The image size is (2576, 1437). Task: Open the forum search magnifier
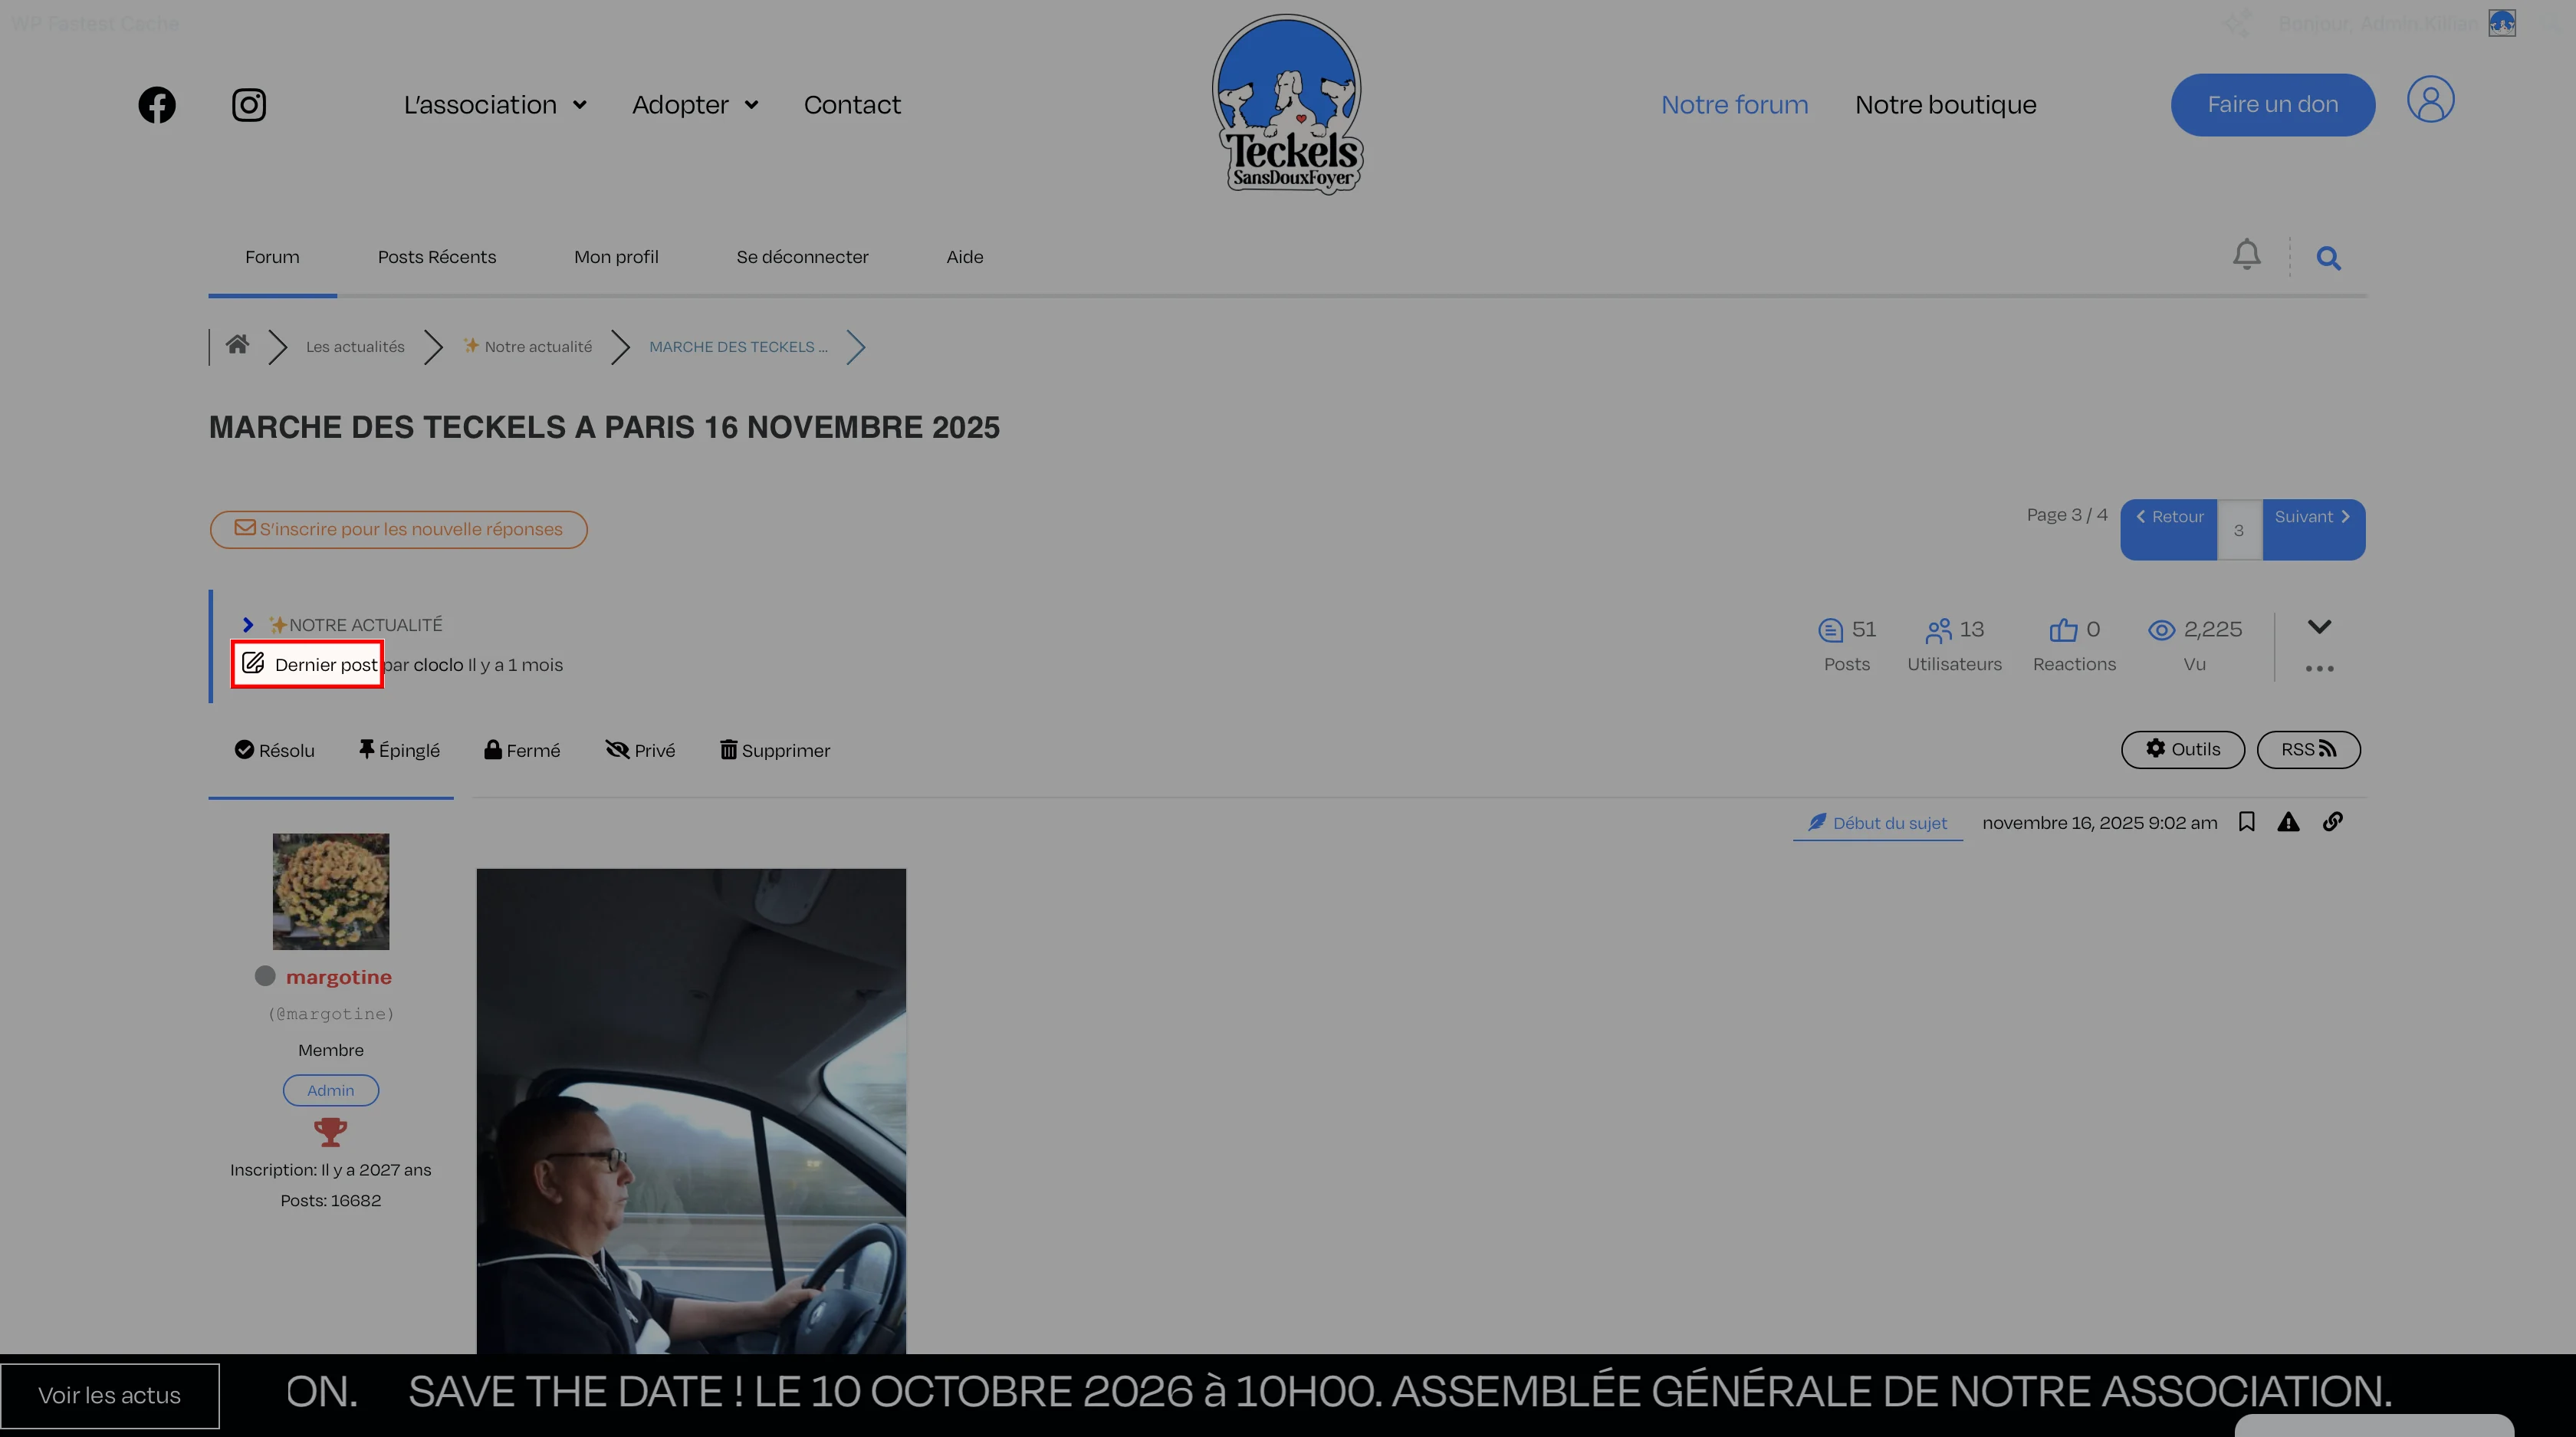[2328, 259]
